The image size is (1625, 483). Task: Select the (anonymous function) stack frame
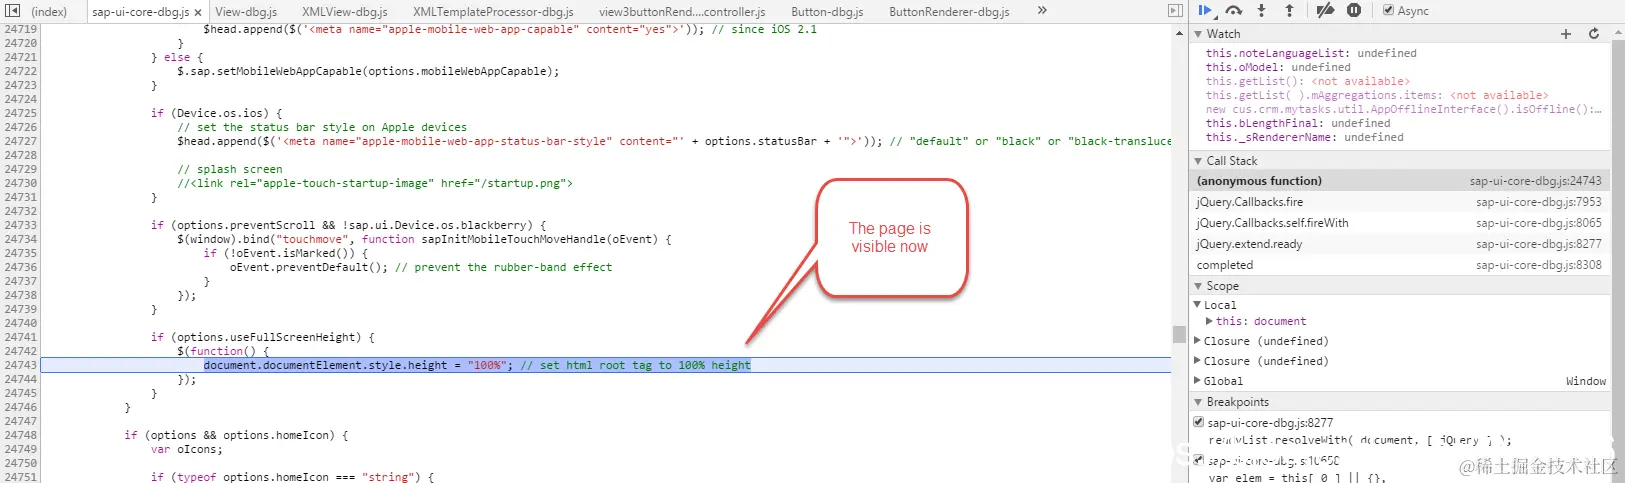click(x=1400, y=181)
